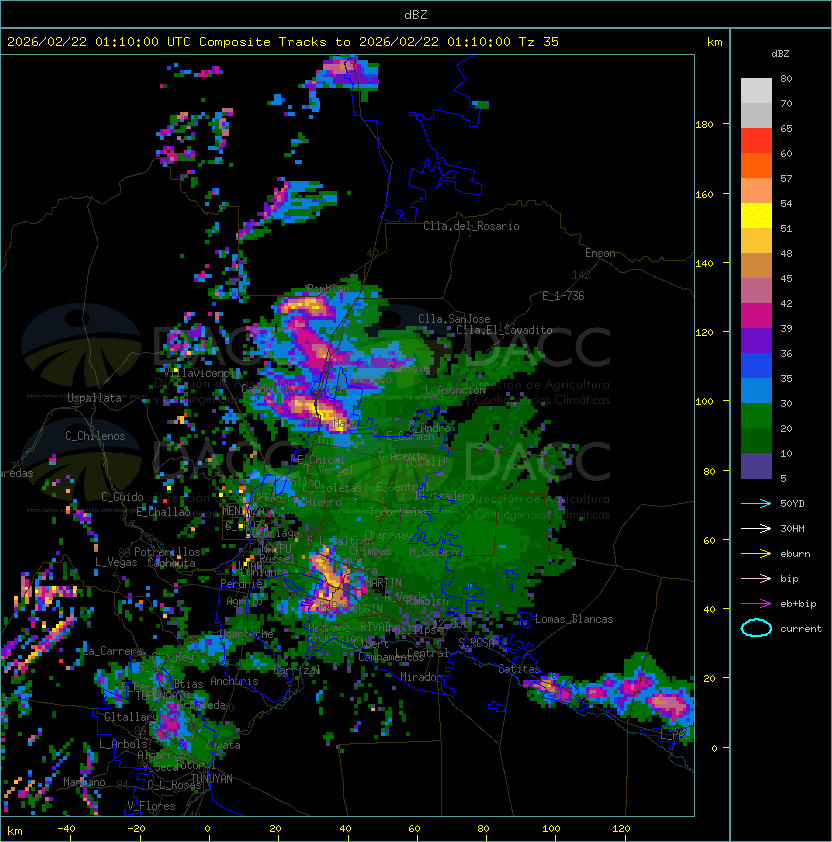
Task: Click the magenta swatch between 42 and 39
Action: 756,316
